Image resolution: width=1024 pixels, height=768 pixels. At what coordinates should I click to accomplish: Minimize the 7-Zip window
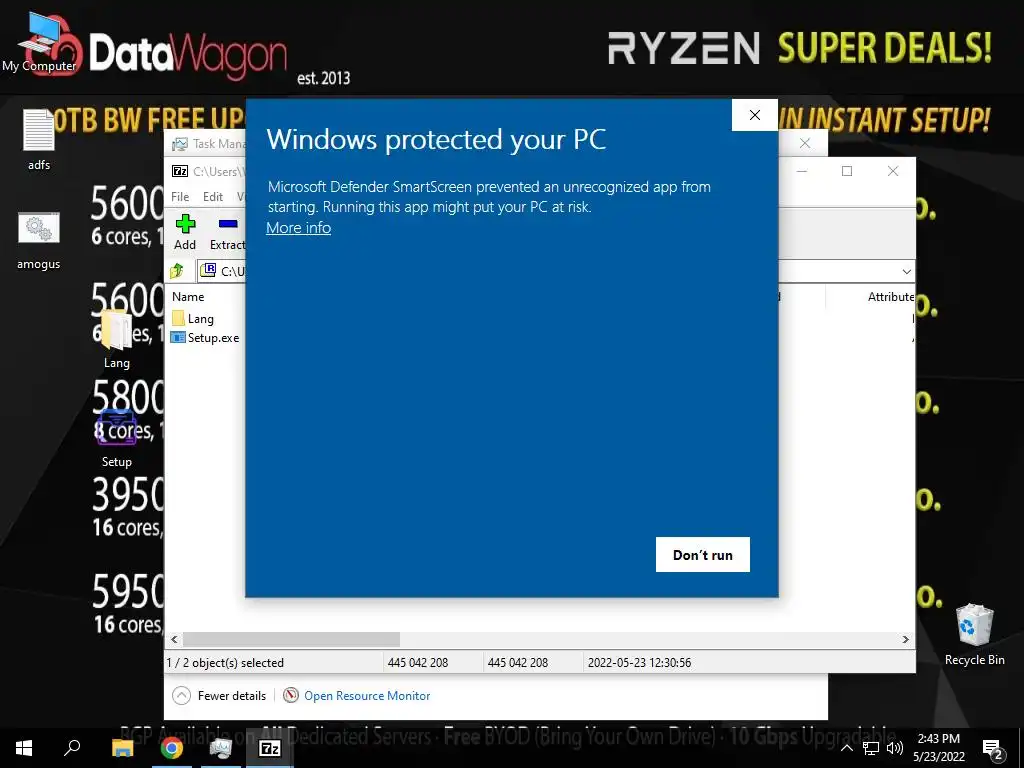(x=802, y=171)
